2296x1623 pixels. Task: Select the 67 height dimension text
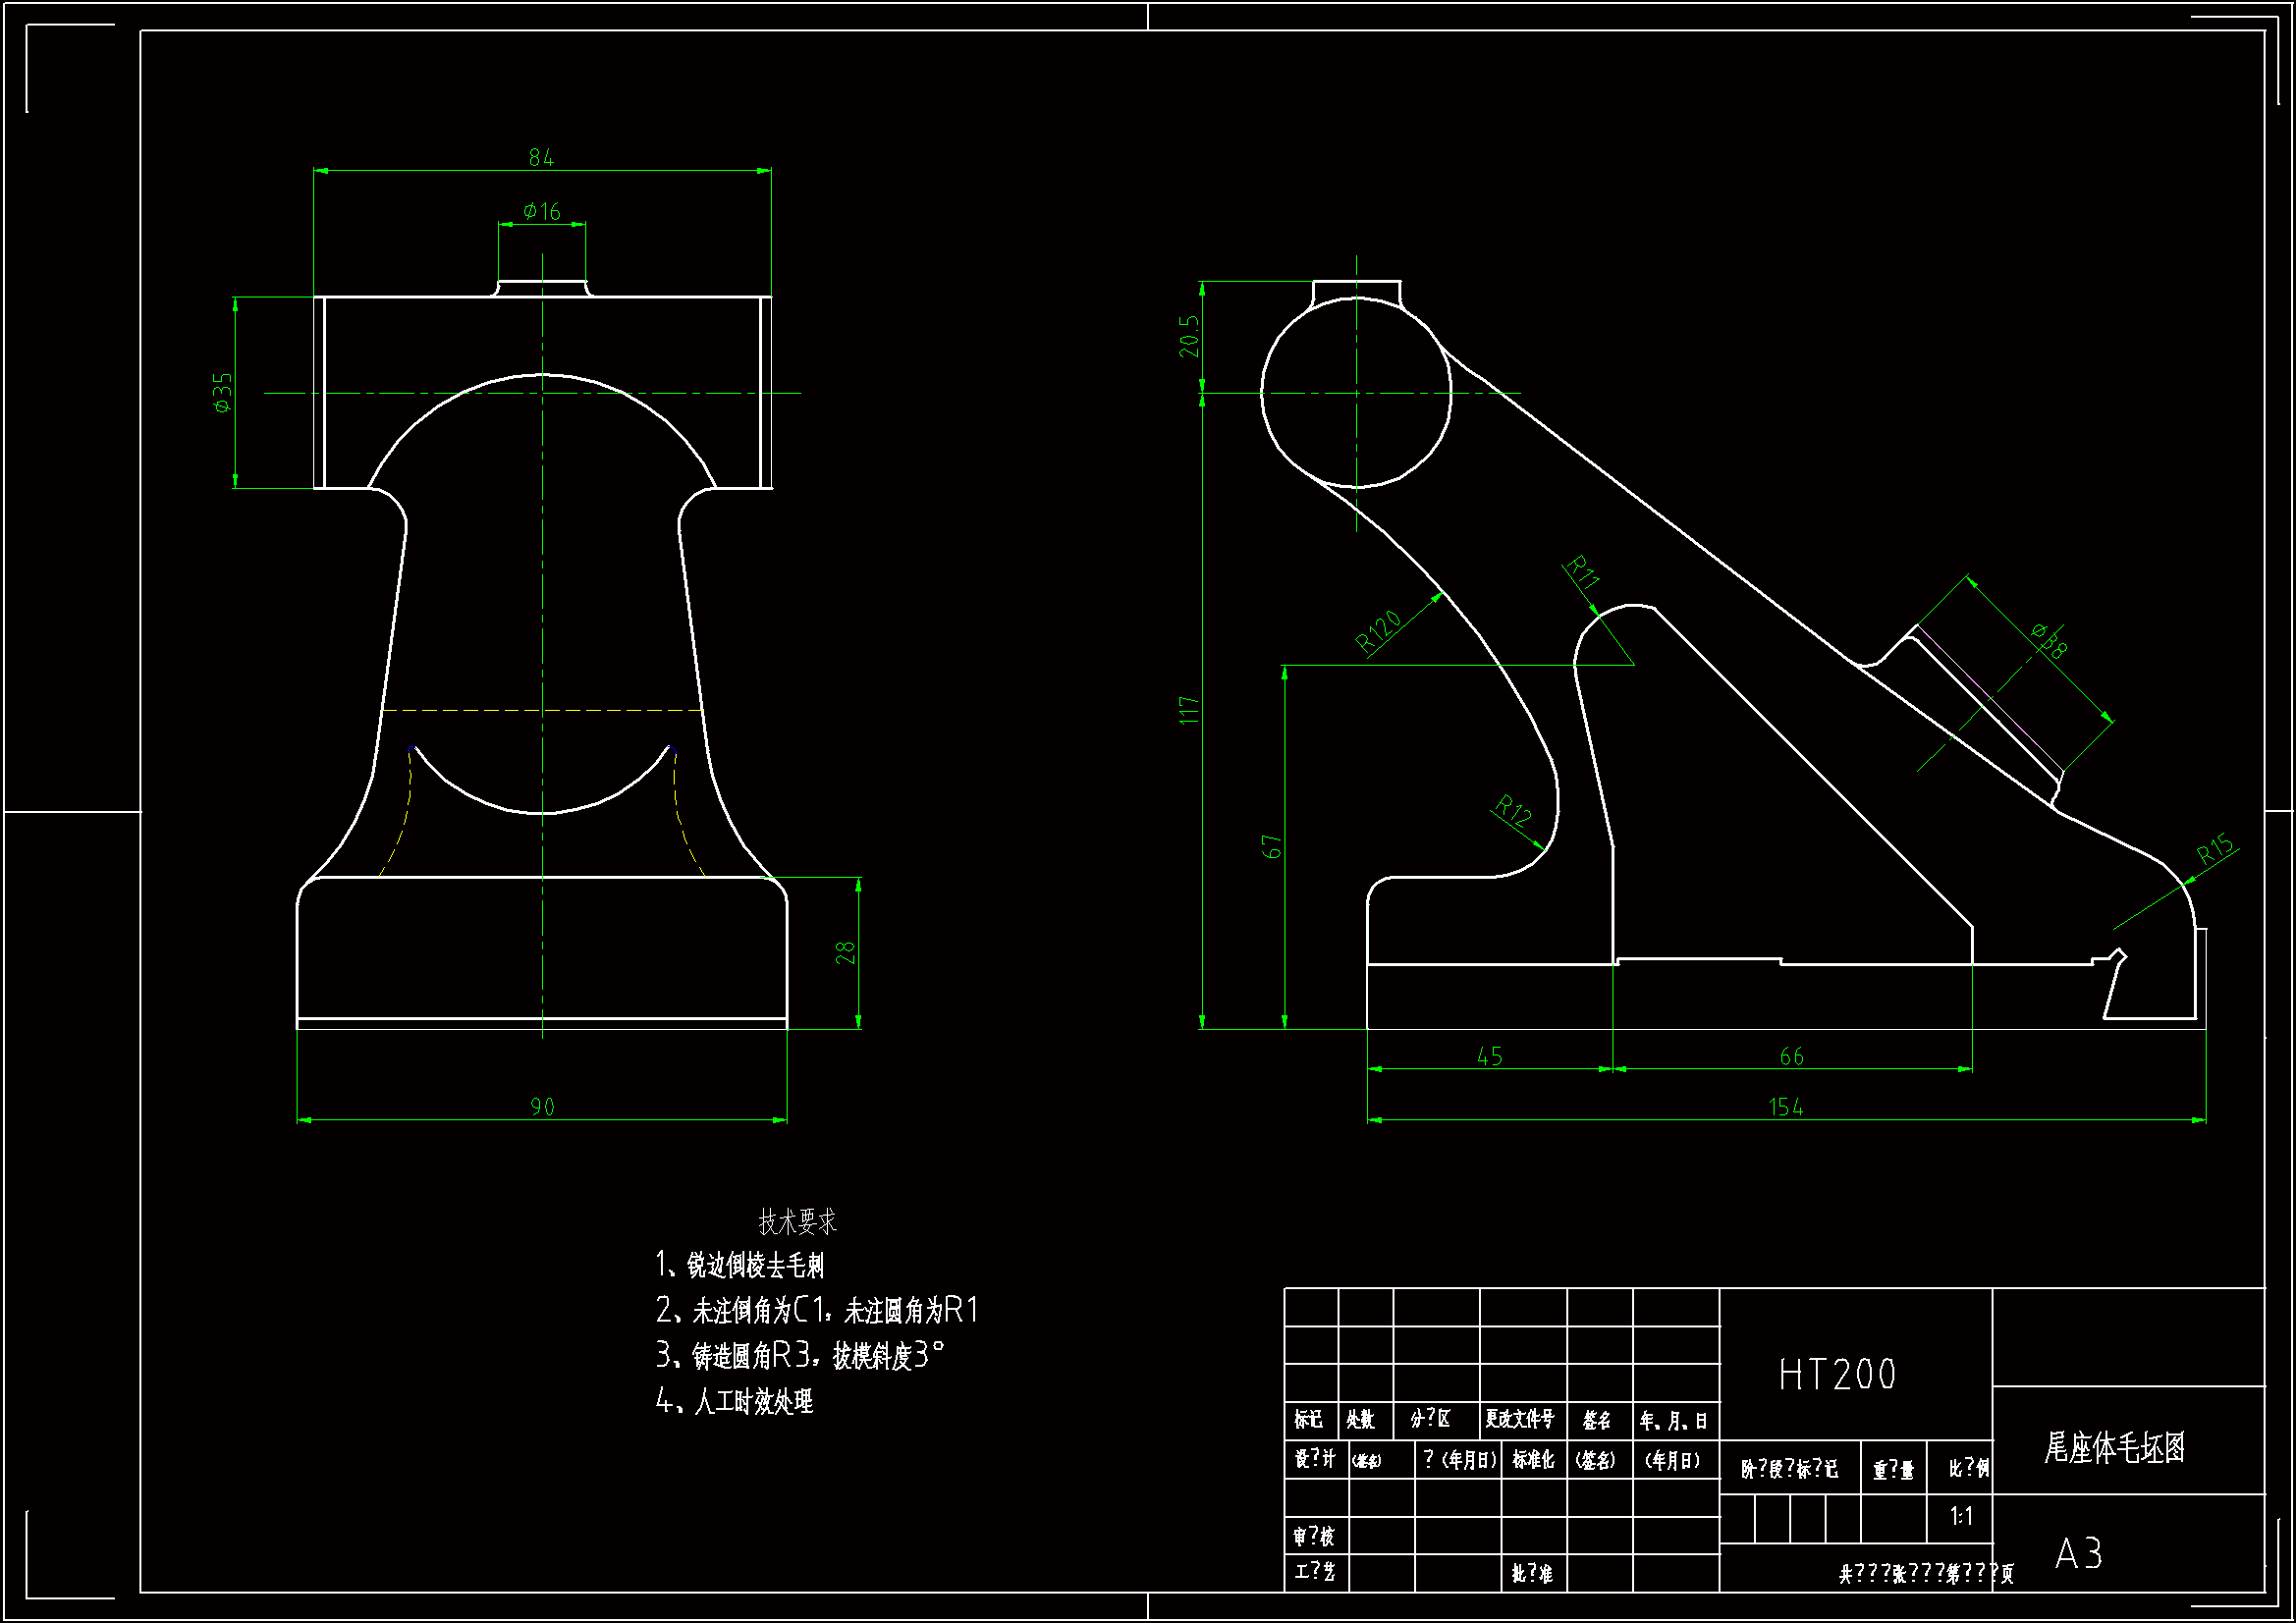point(1271,846)
